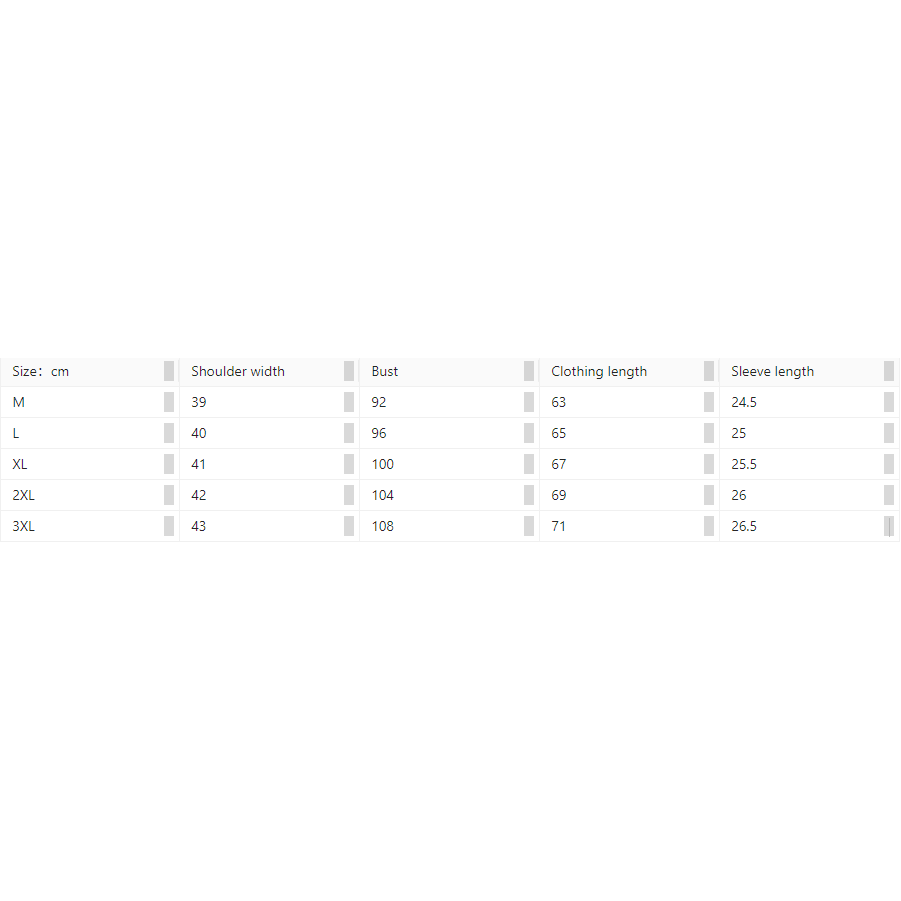Click the 'Bust' column header
The image size is (901, 901).
[x=385, y=371]
